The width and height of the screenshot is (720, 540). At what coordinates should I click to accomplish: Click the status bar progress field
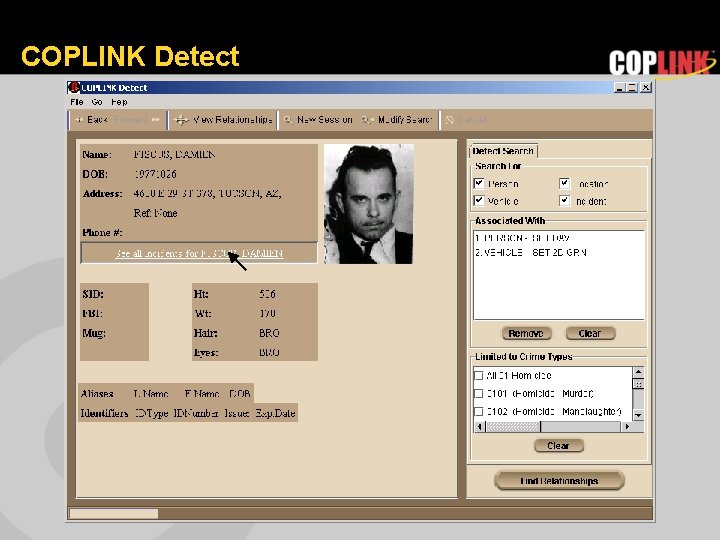pos(113,513)
